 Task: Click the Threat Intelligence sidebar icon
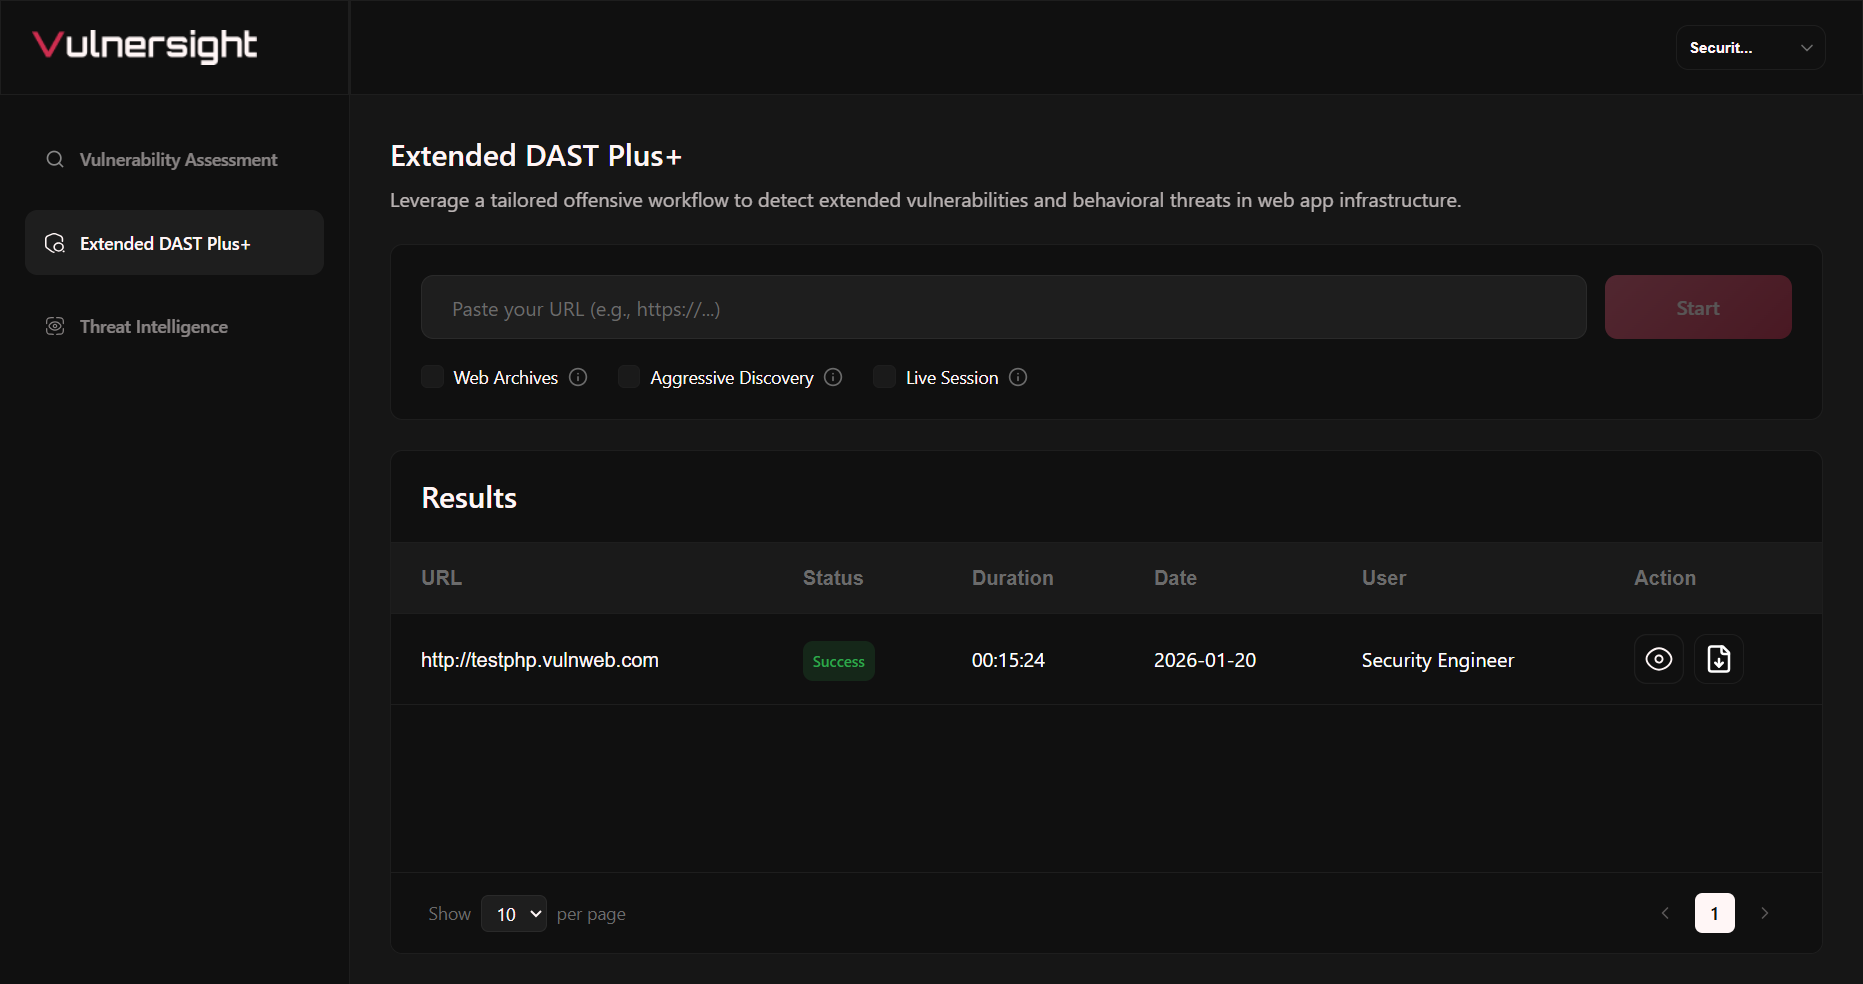tap(55, 326)
